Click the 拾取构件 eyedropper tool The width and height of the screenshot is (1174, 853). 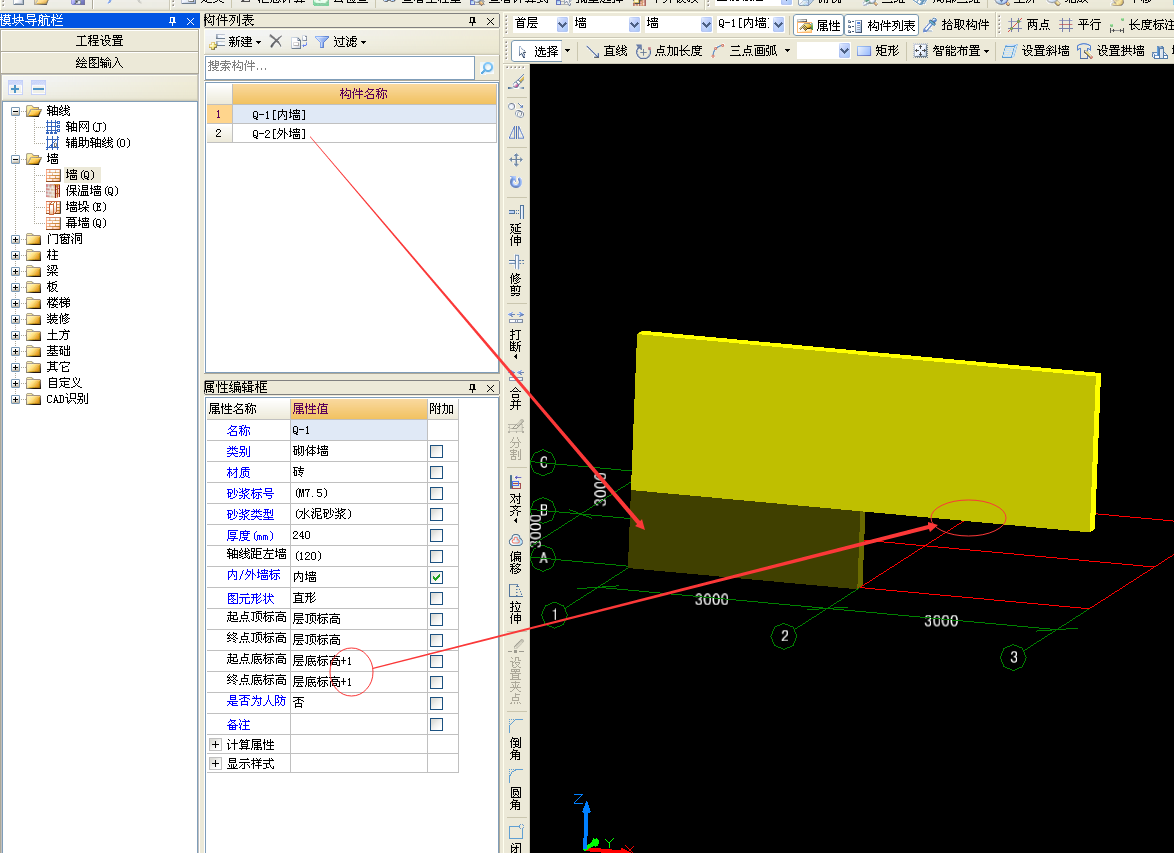point(955,25)
